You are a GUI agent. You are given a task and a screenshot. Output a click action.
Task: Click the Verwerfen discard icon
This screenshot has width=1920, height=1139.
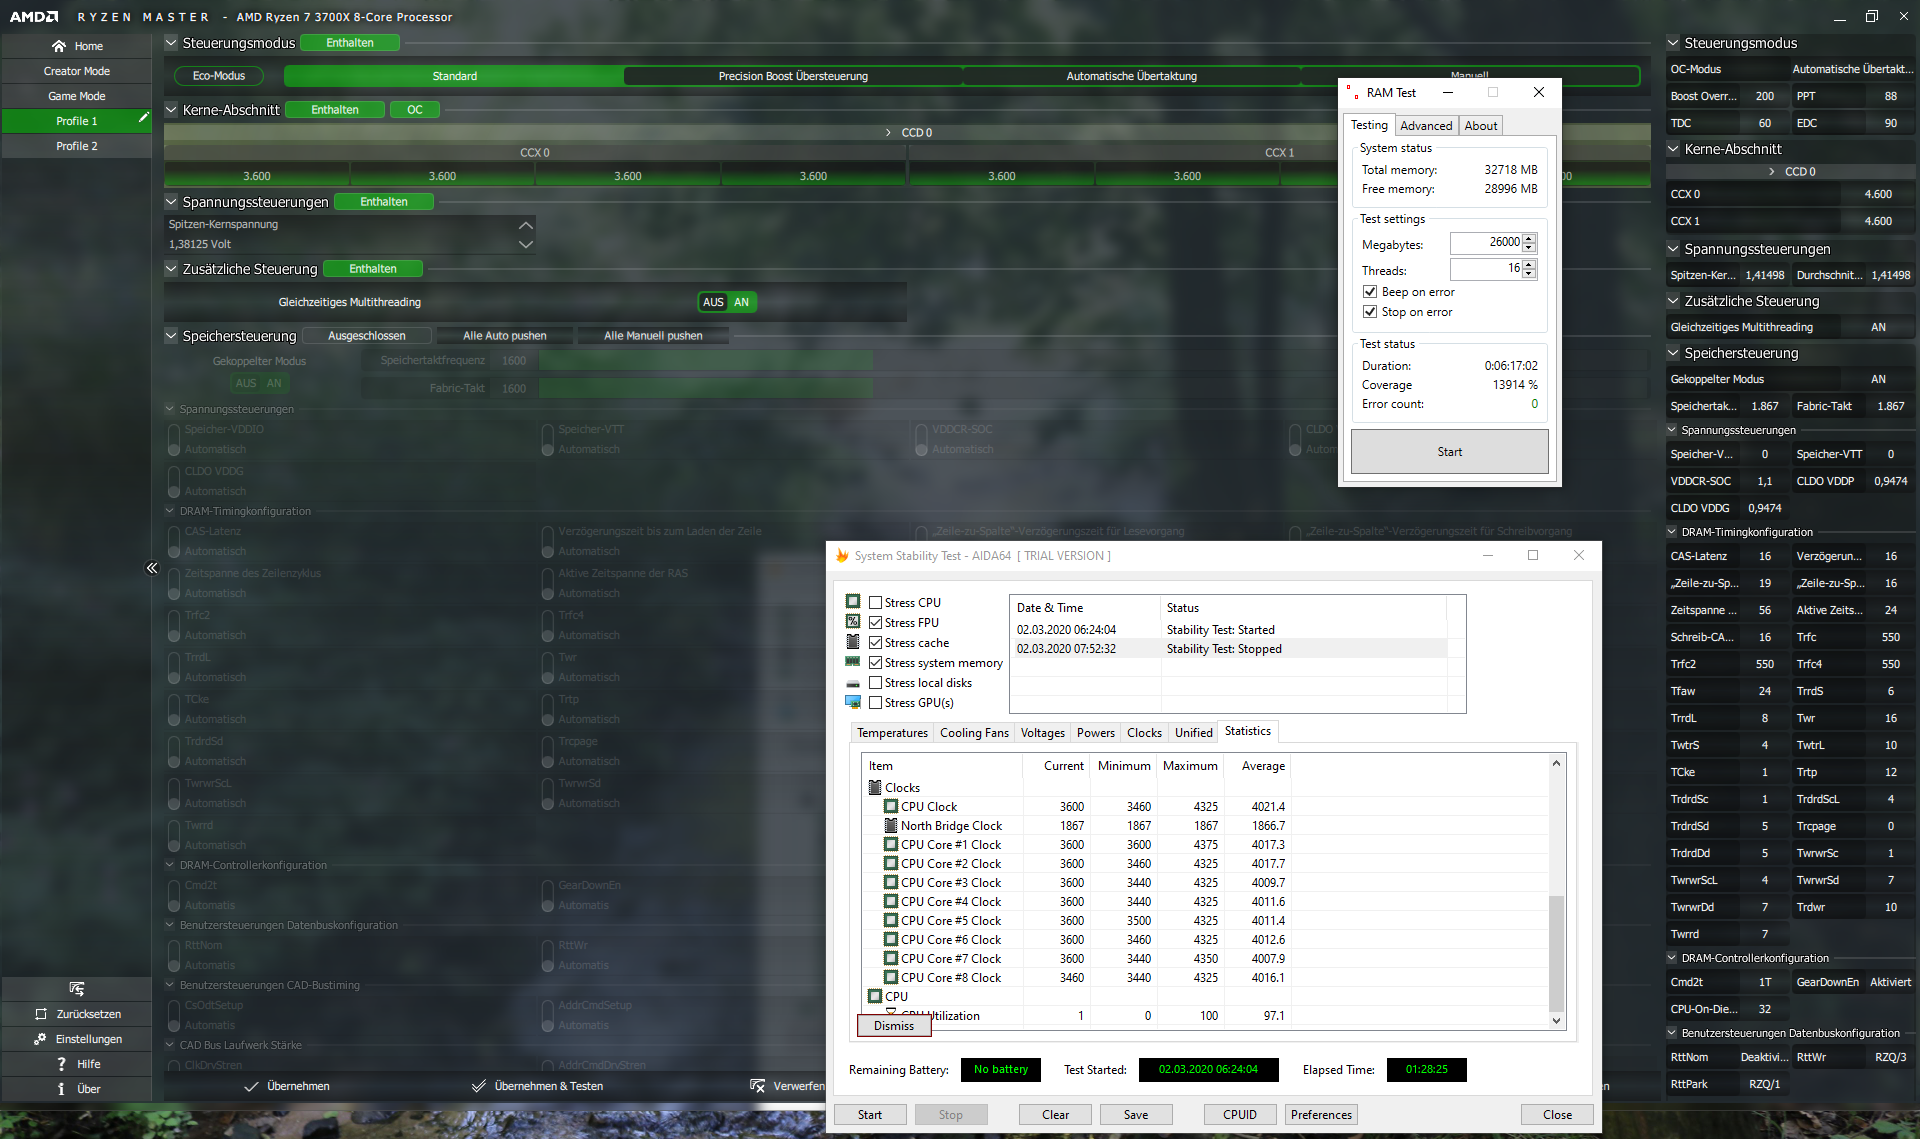tap(757, 1086)
